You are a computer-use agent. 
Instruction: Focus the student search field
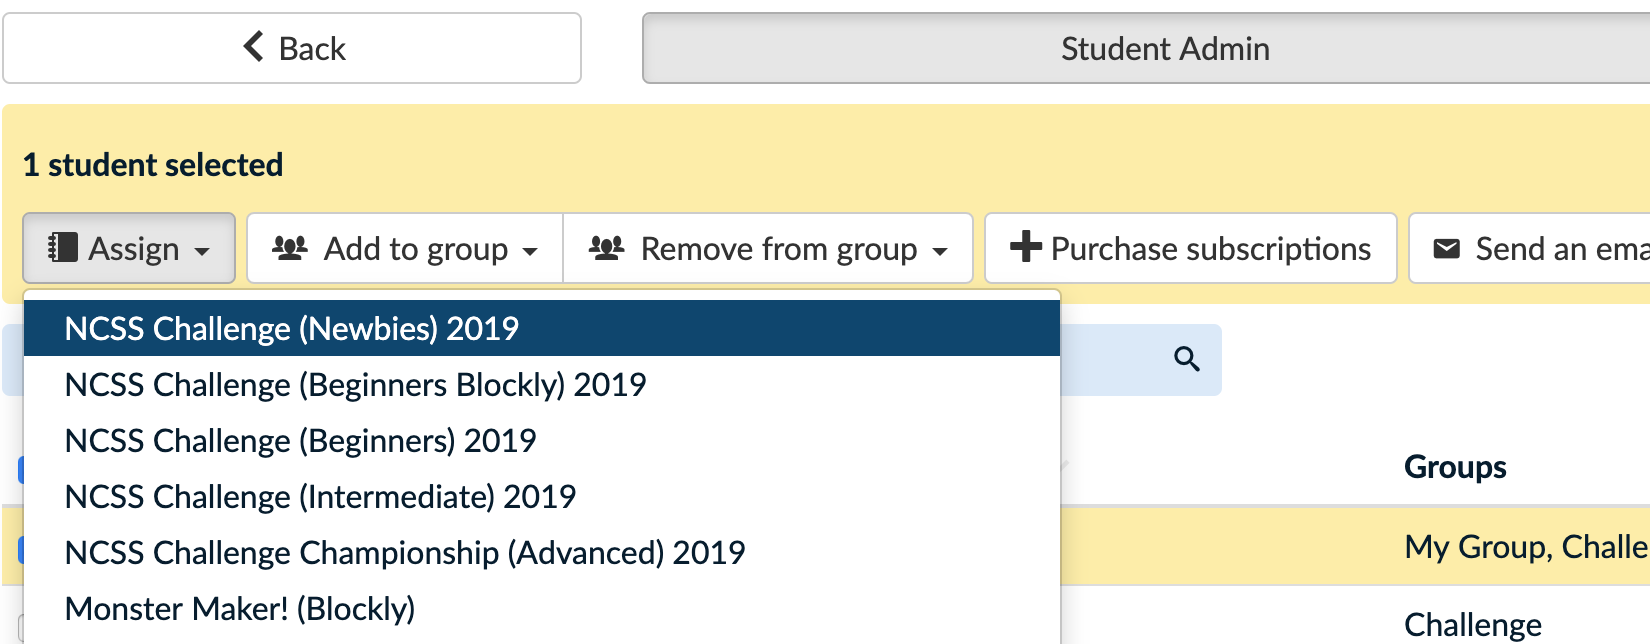click(1110, 359)
